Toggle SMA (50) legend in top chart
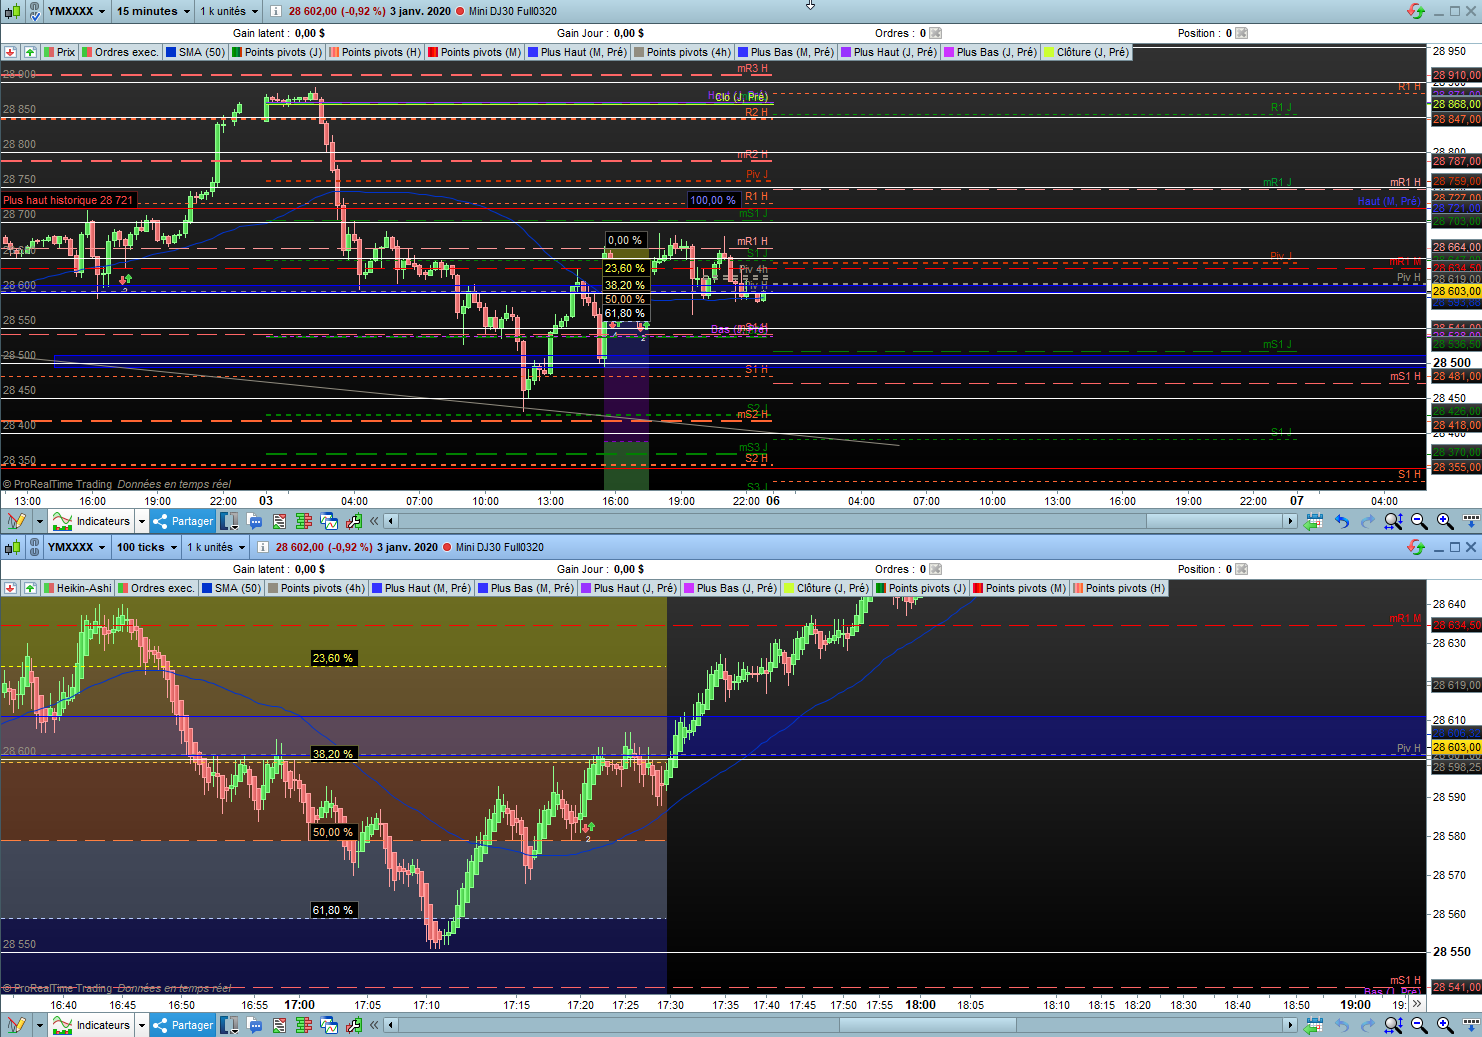This screenshot has height=1037, width=1482. point(196,52)
